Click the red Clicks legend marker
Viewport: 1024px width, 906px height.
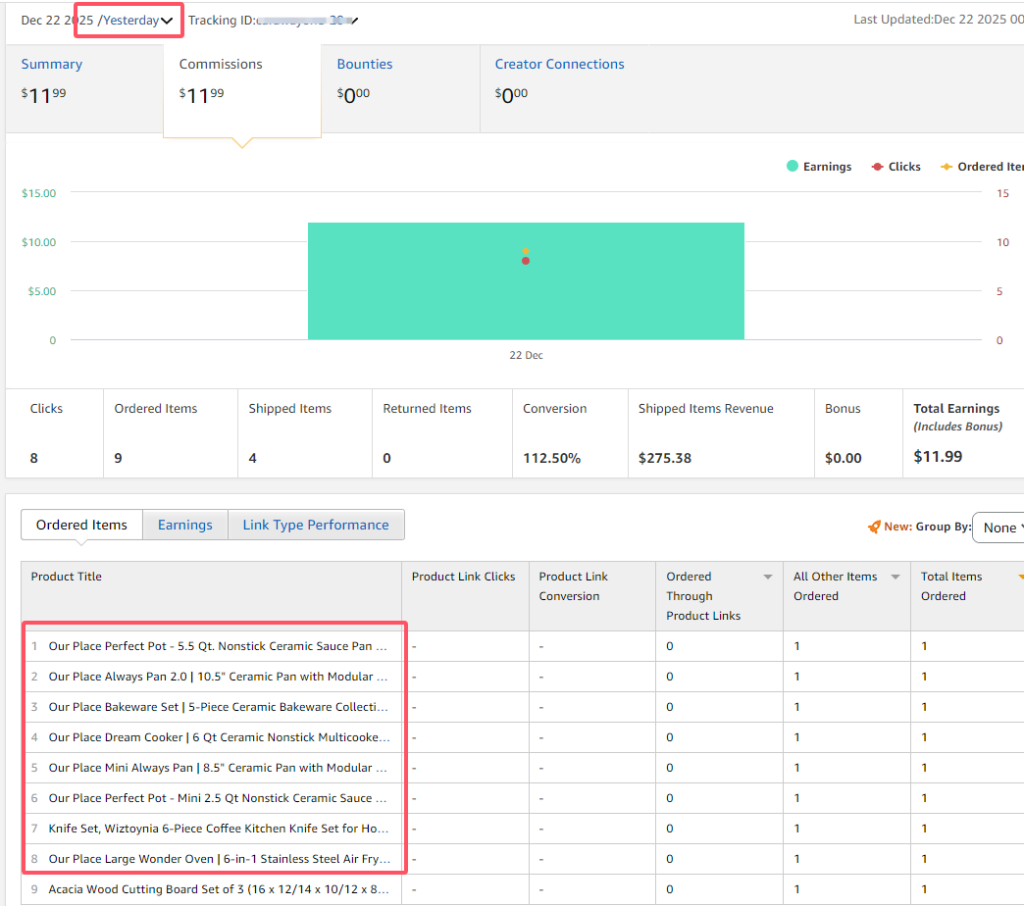point(877,167)
